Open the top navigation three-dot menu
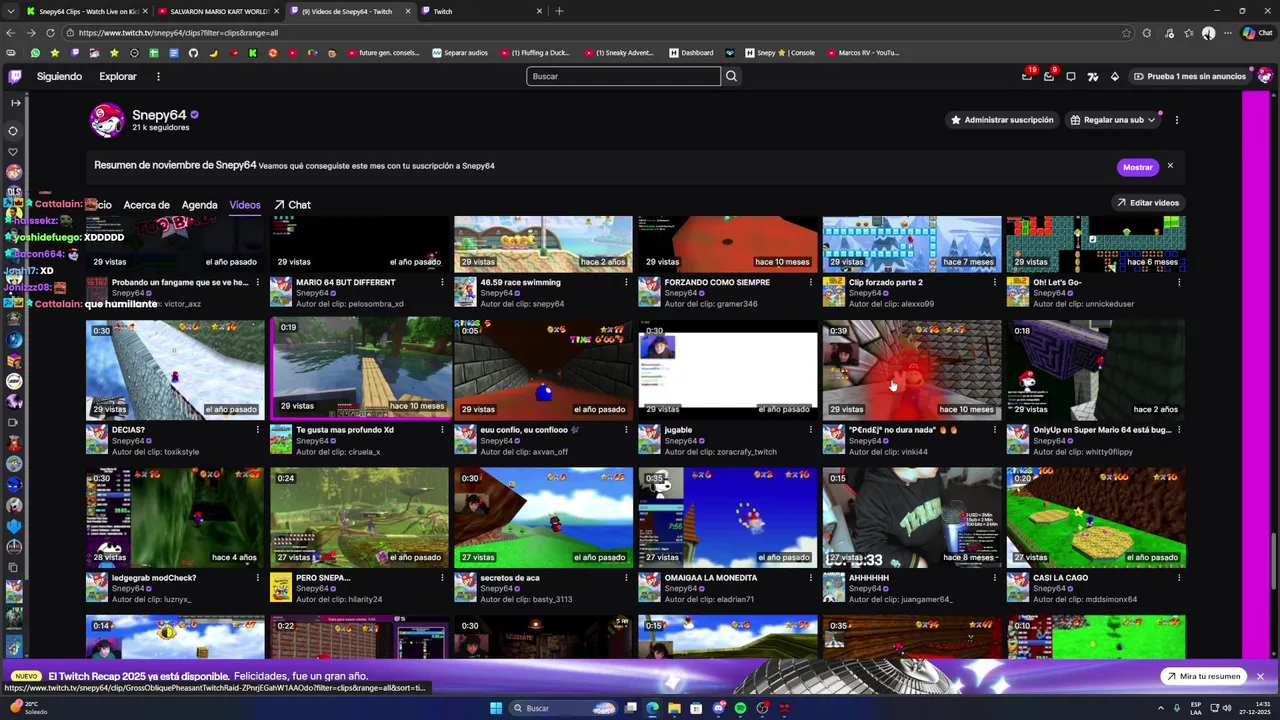Viewport: 1280px width, 720px height. tap(158, 76)
